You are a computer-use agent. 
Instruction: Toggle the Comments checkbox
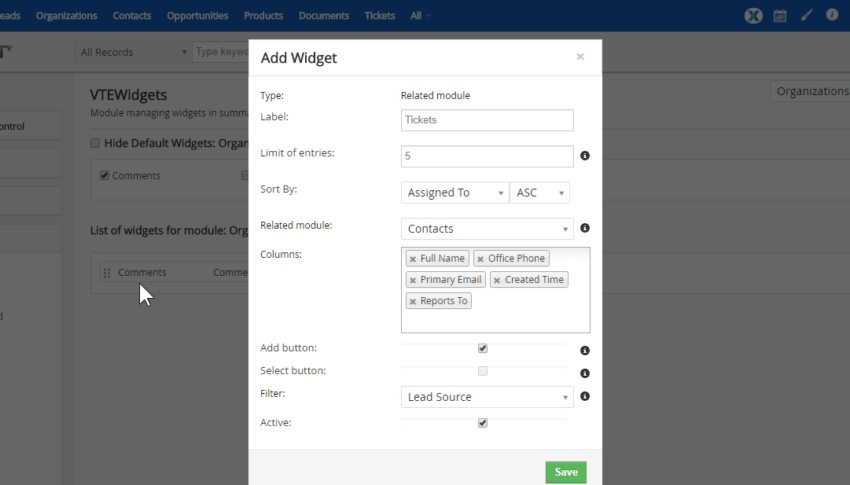coord(105,176)
